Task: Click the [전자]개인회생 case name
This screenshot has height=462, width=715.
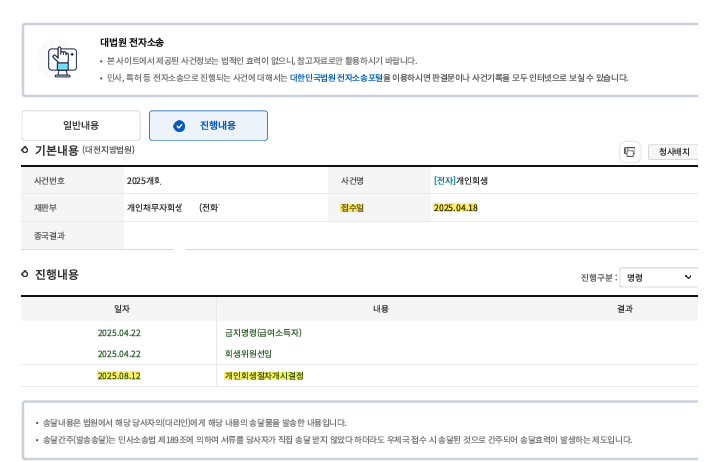Action: [x=460, y=181]
